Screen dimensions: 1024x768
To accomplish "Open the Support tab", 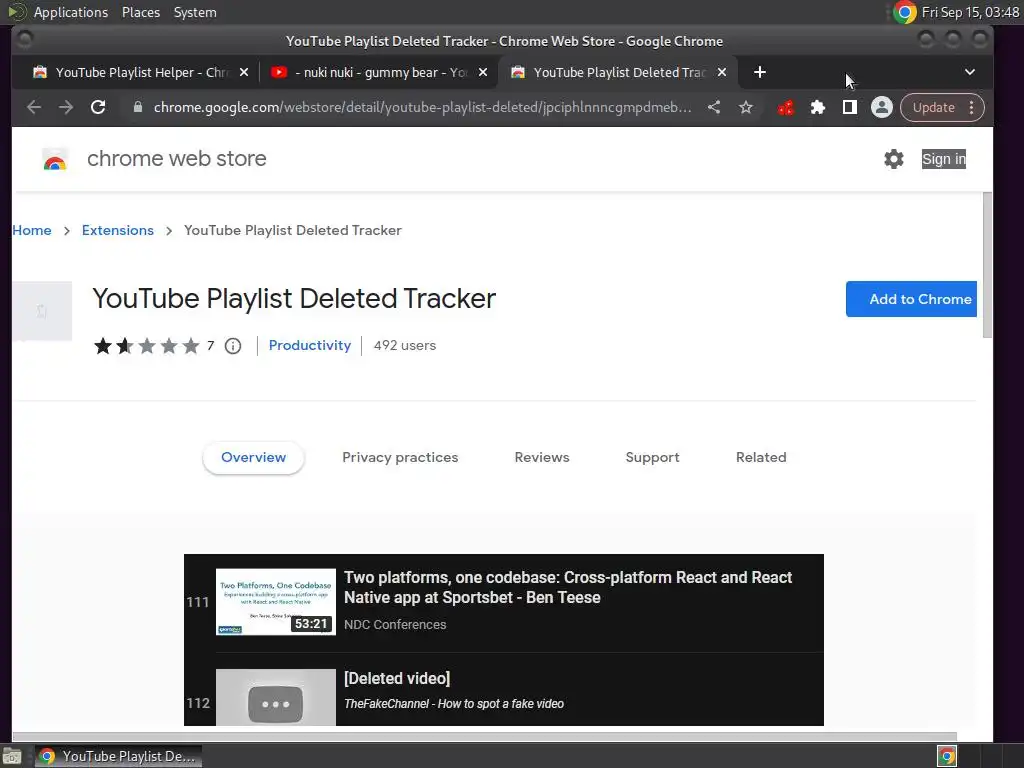I will click(x=652, y=457).
